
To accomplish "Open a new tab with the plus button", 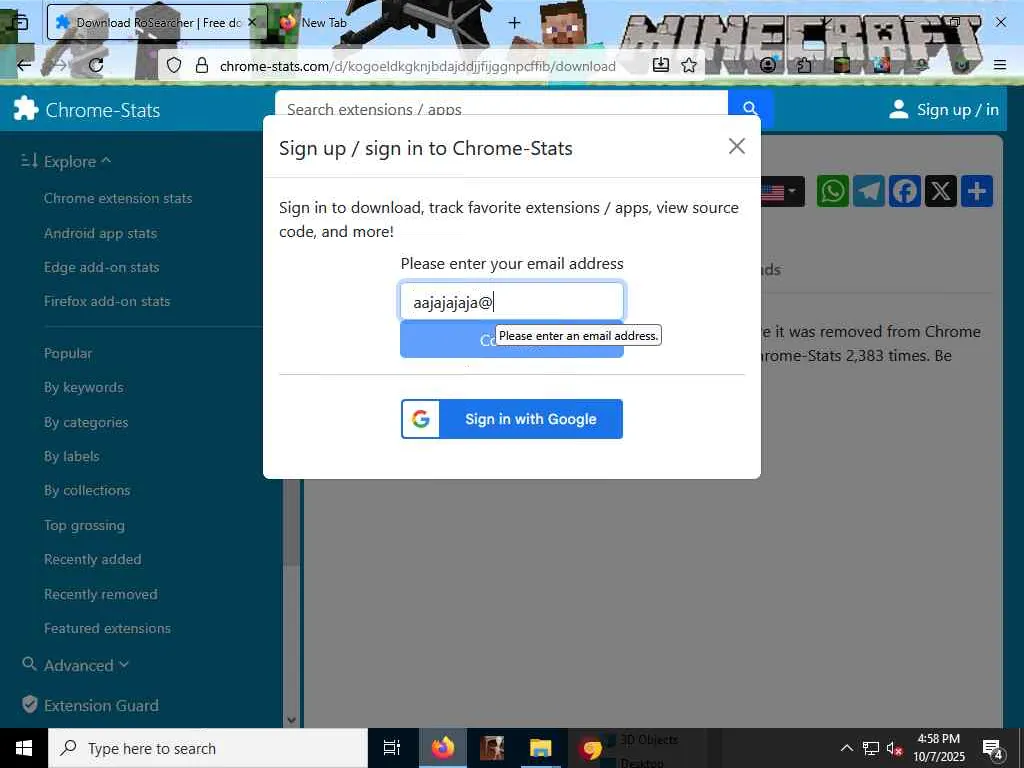I will tap(515, 23).
